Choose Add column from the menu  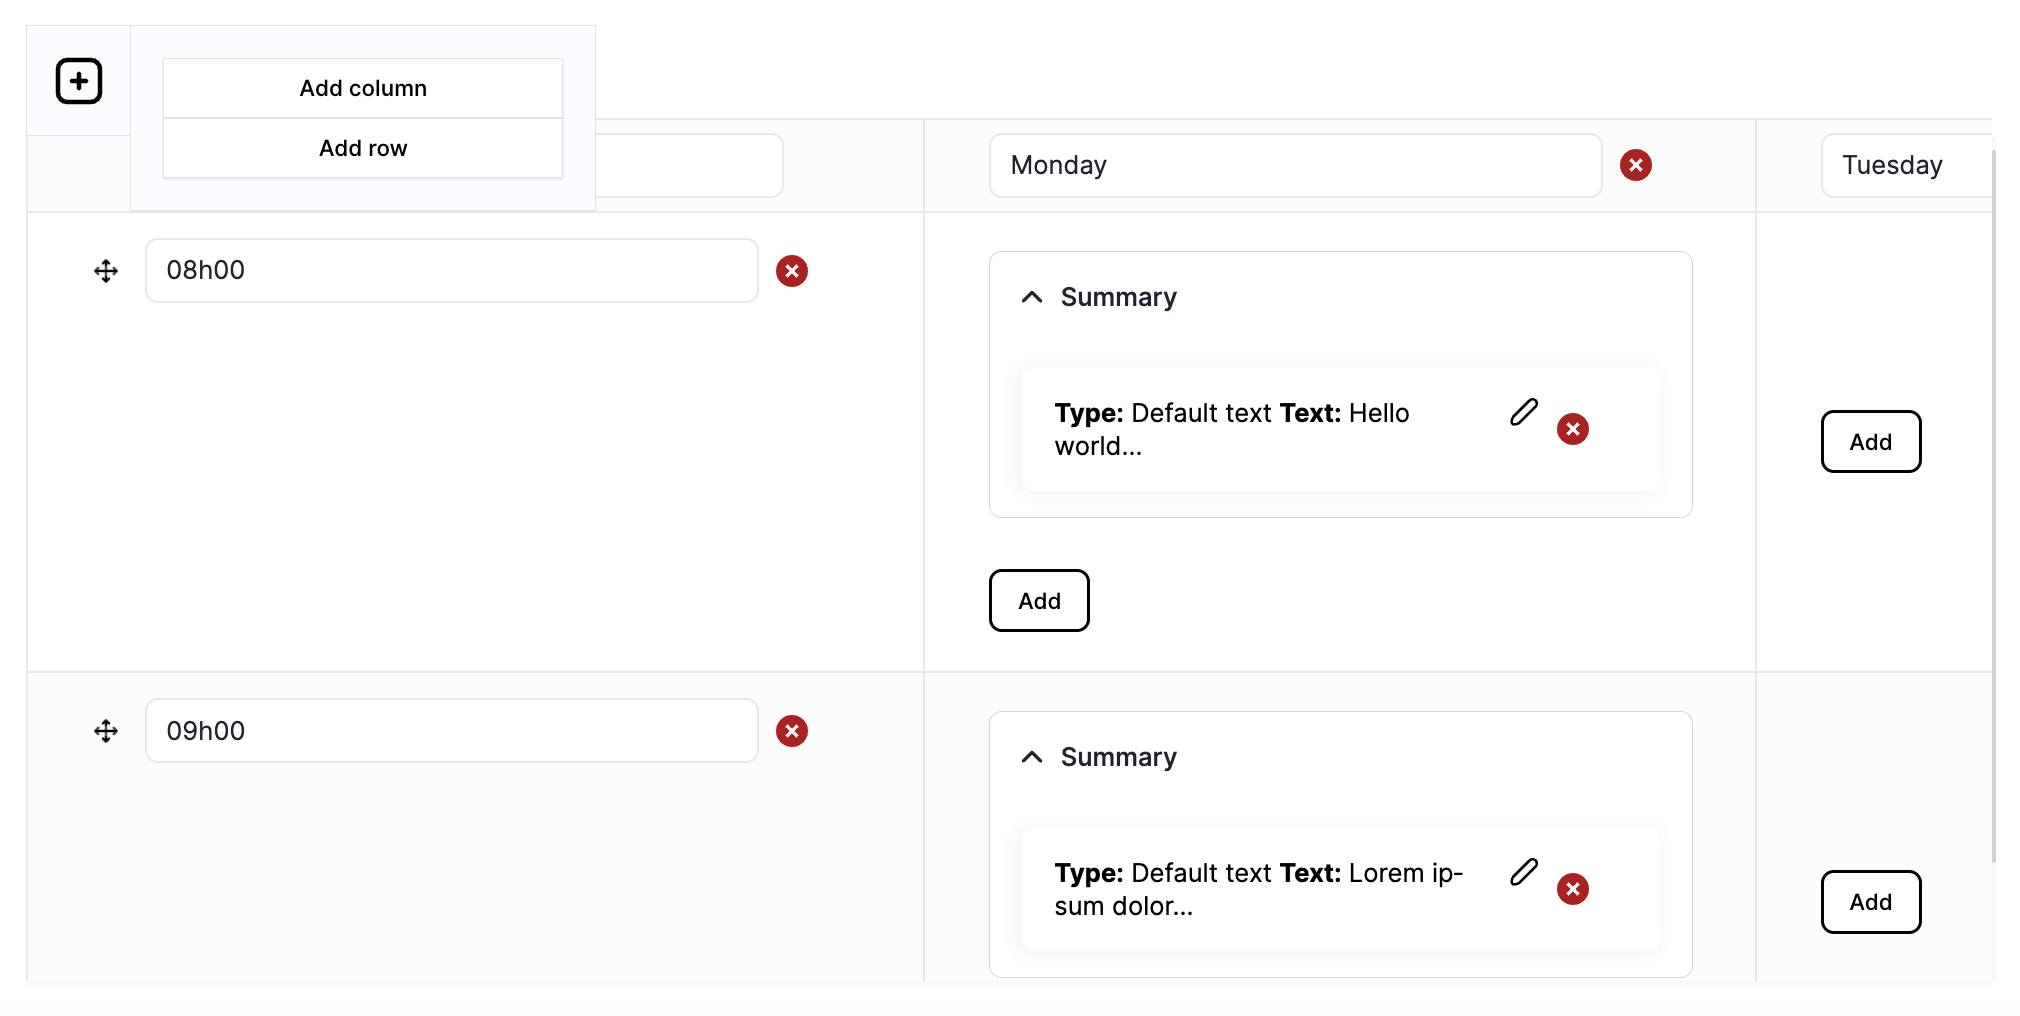coord(363,88)
